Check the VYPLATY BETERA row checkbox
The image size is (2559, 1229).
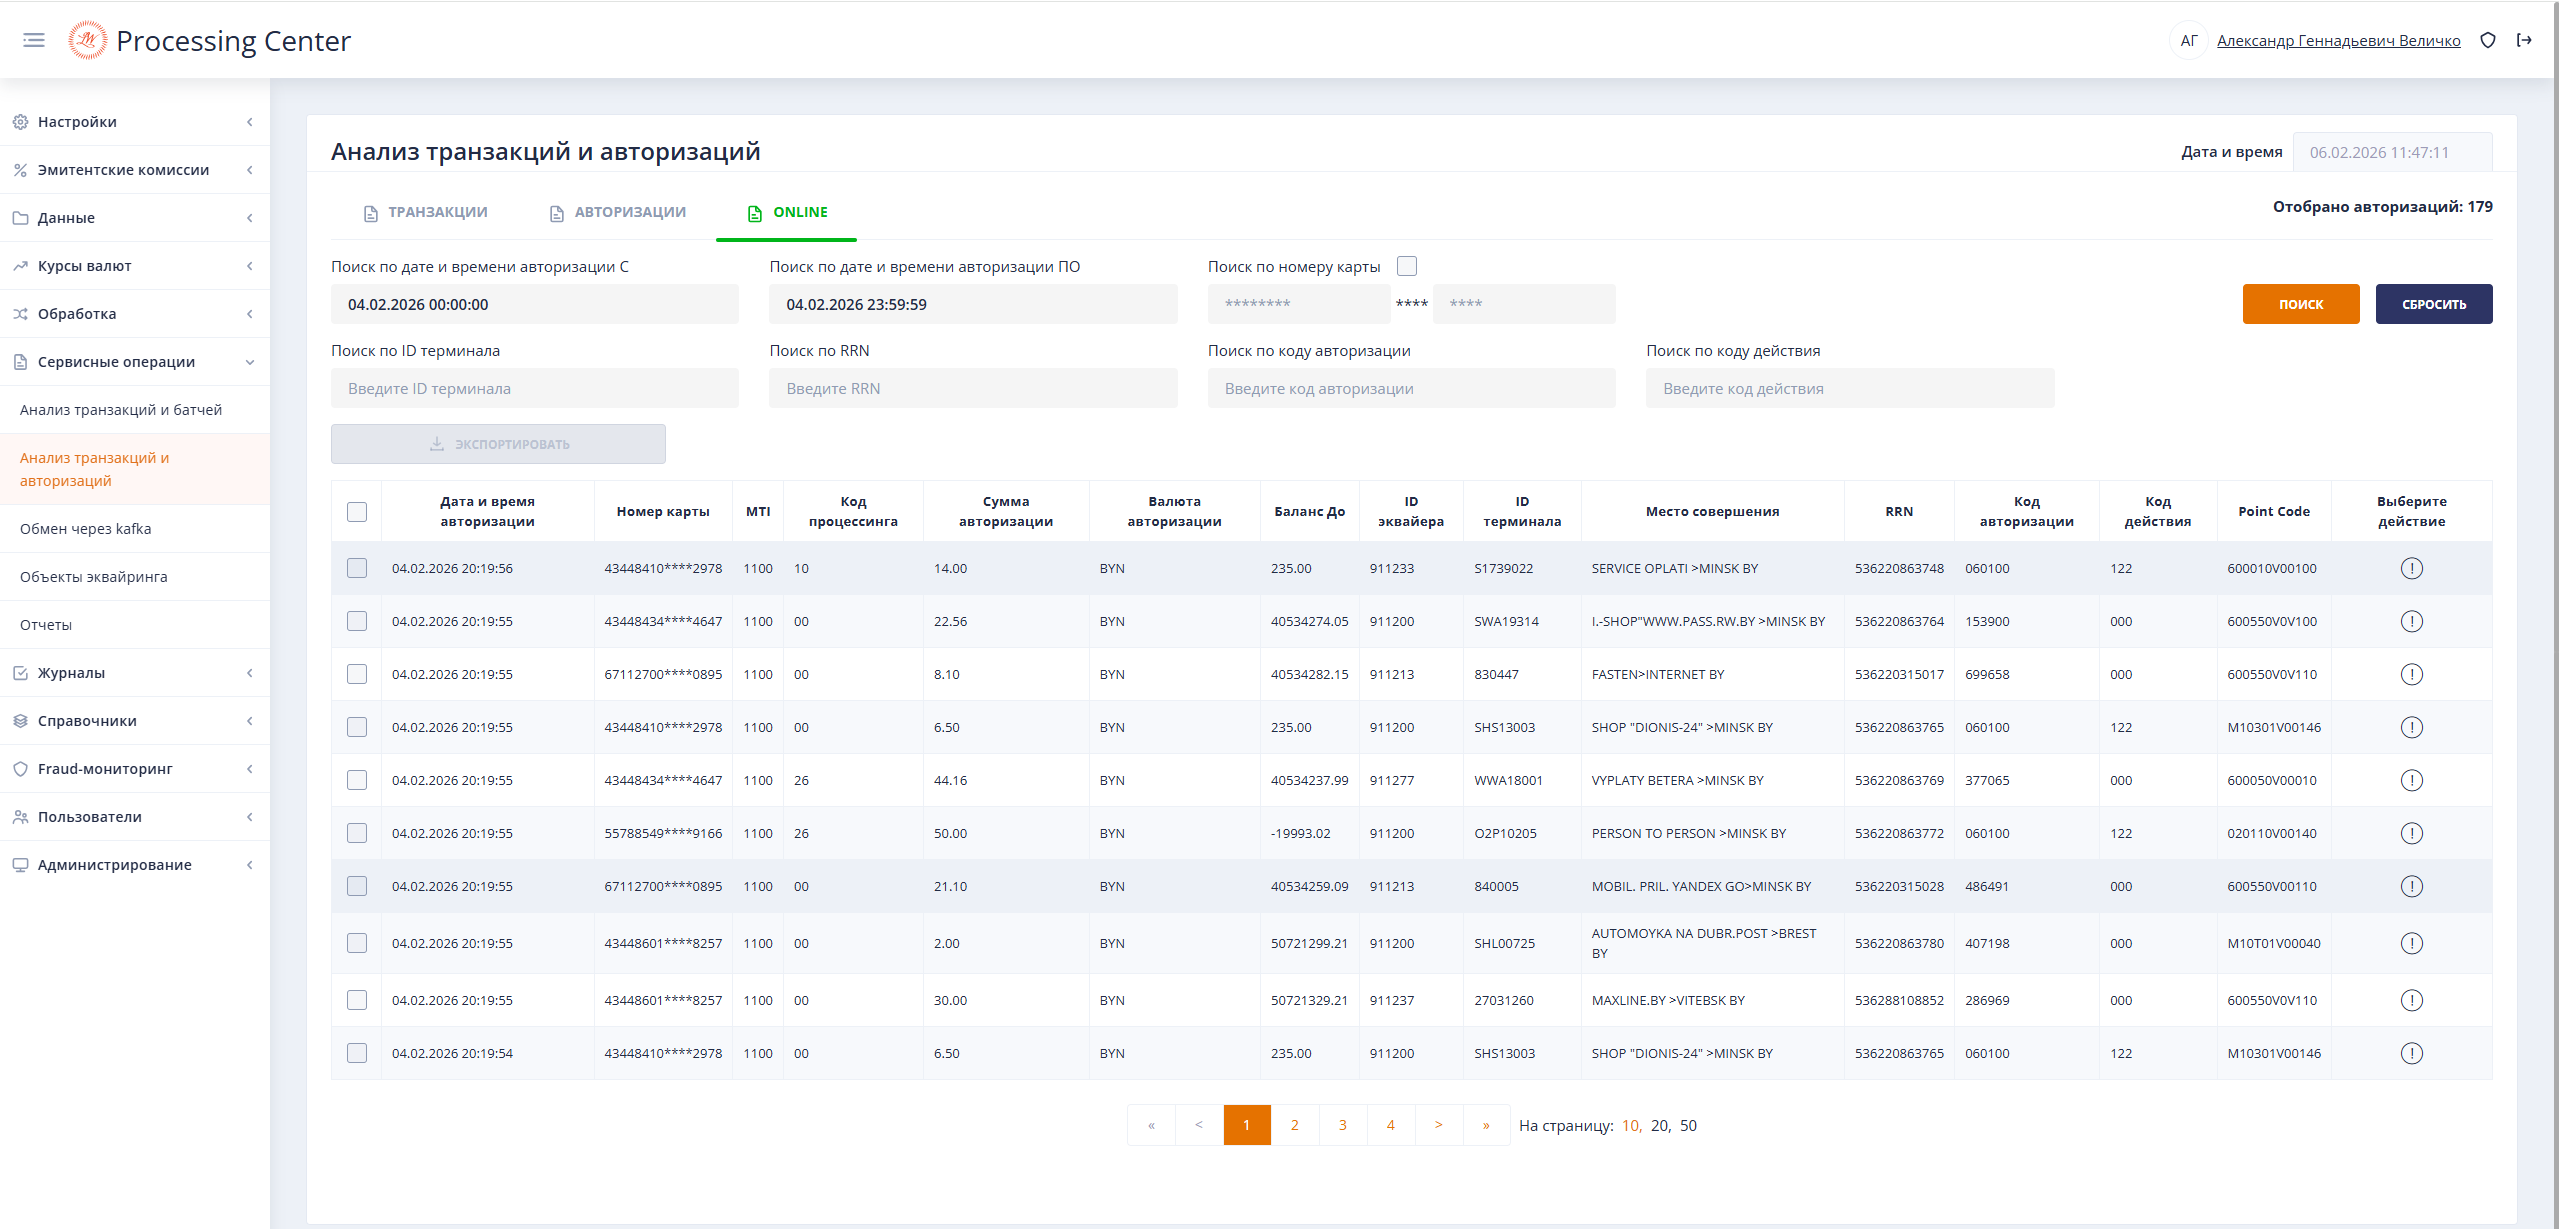tap(357, 780)
